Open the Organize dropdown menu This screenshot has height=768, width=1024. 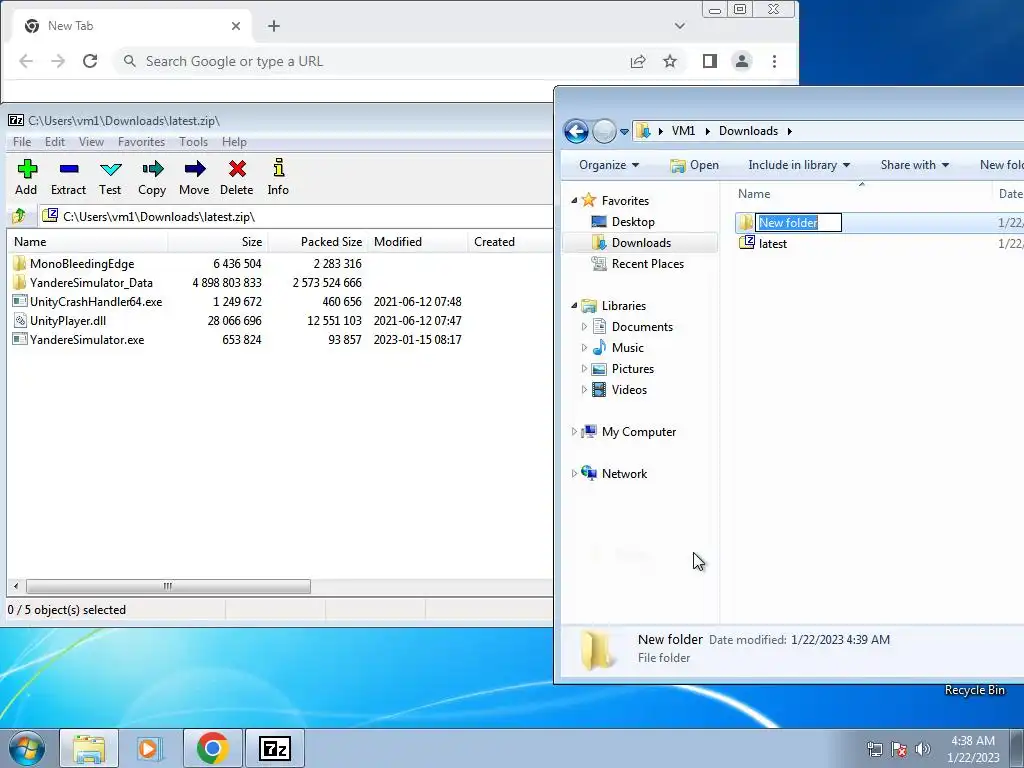(609, 165)
